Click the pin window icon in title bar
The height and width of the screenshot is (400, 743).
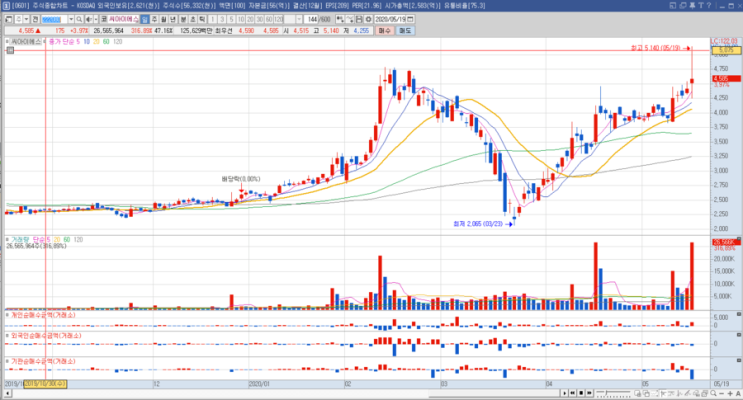692,5
